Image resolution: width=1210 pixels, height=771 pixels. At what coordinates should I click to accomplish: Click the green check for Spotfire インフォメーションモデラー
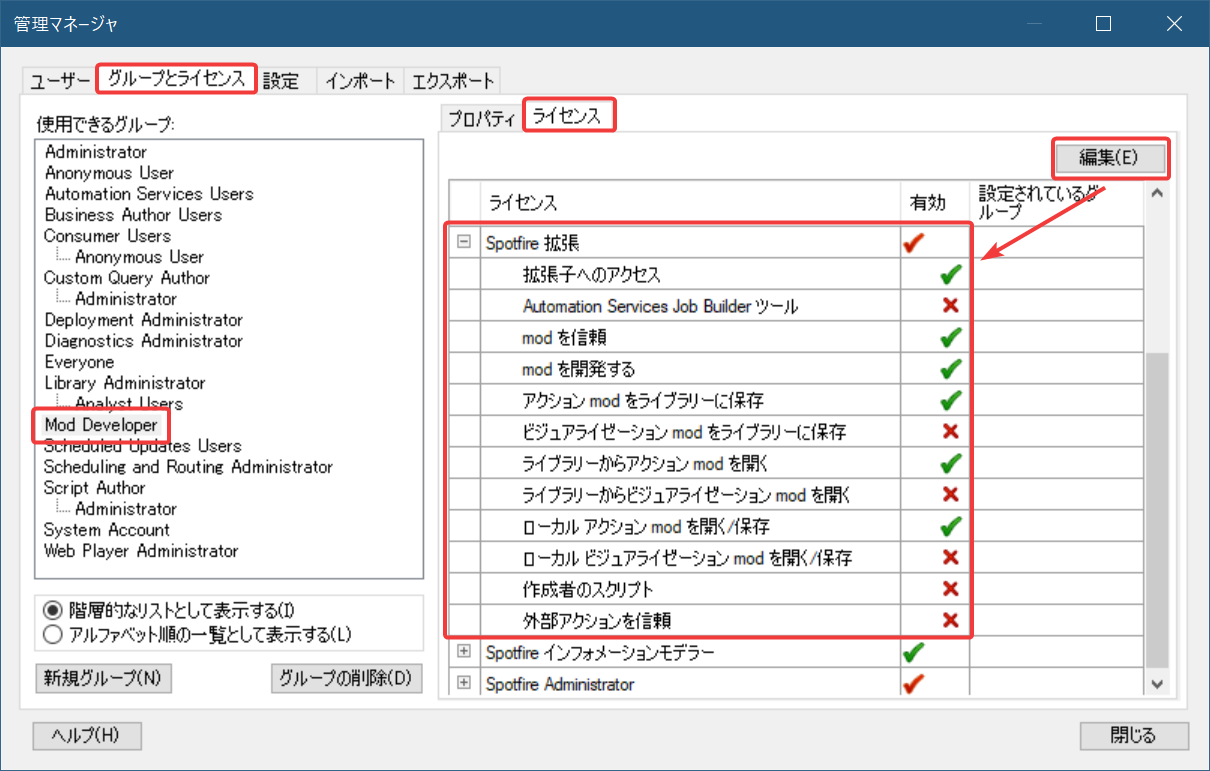913,653
